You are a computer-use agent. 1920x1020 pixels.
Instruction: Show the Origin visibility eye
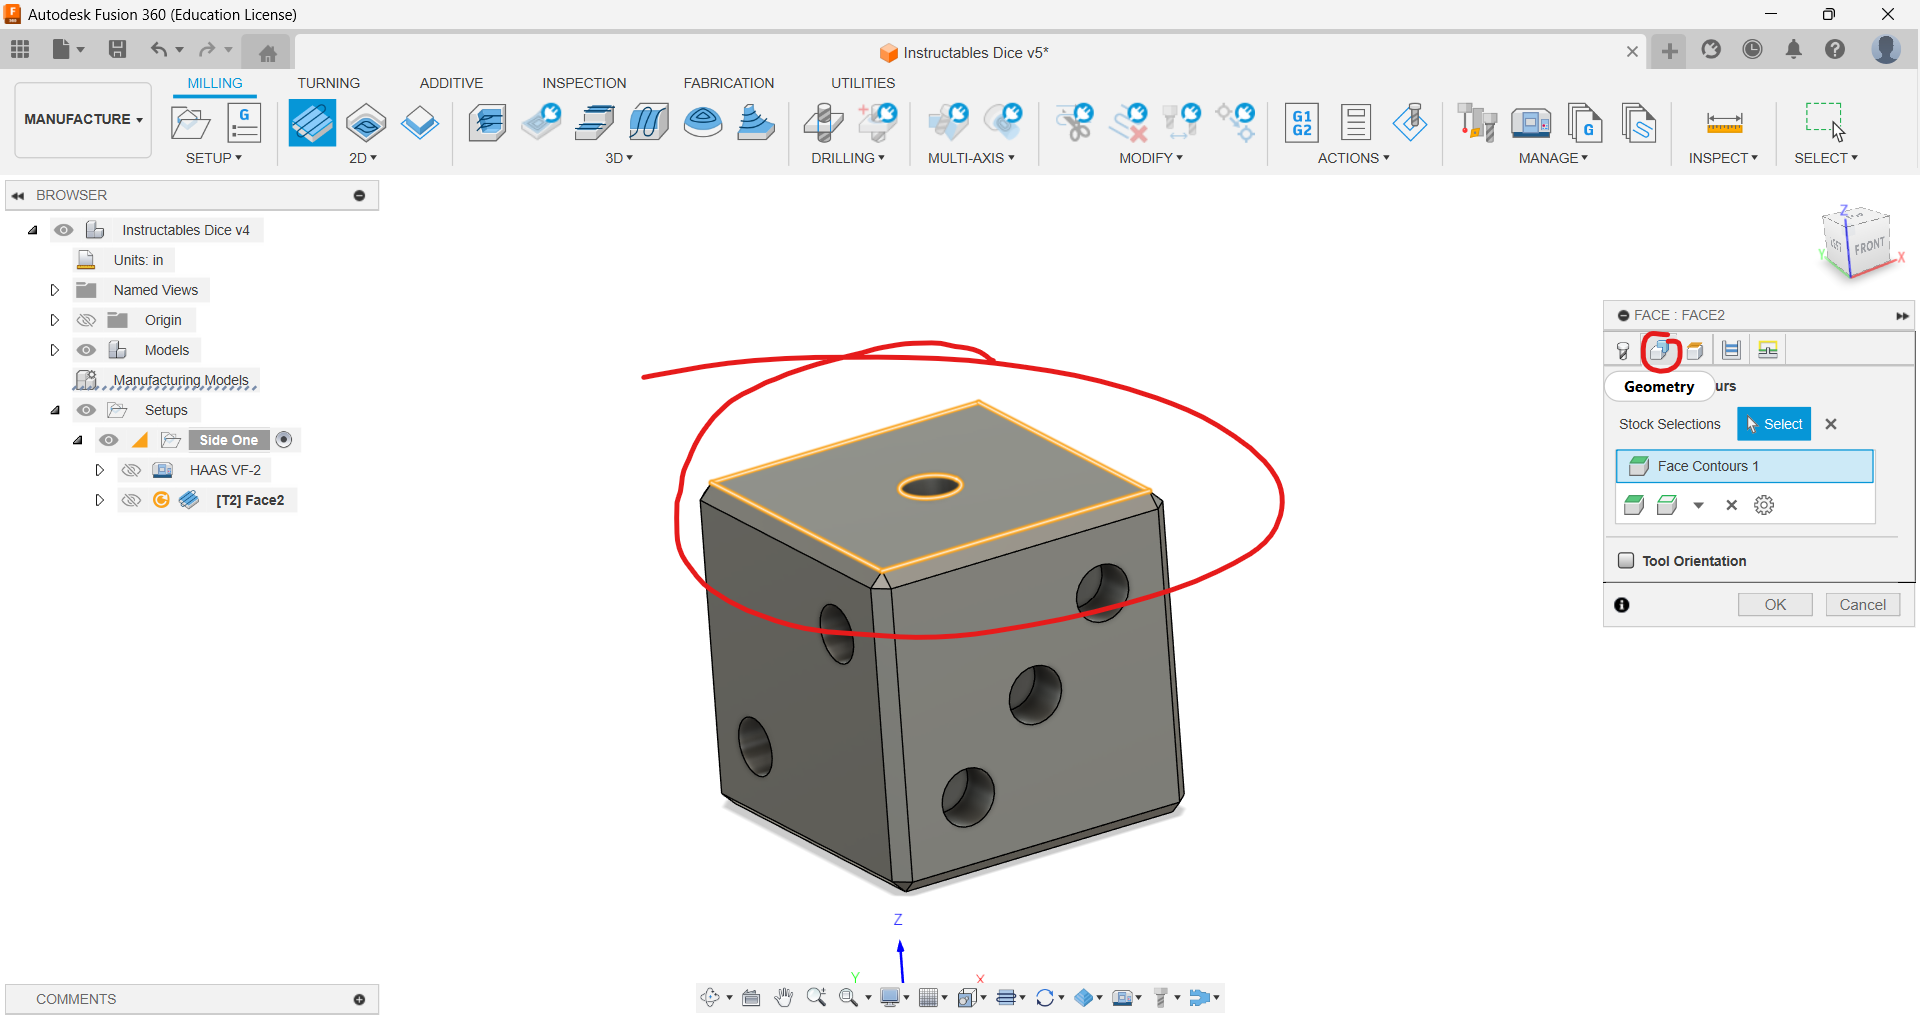point(86,319)
